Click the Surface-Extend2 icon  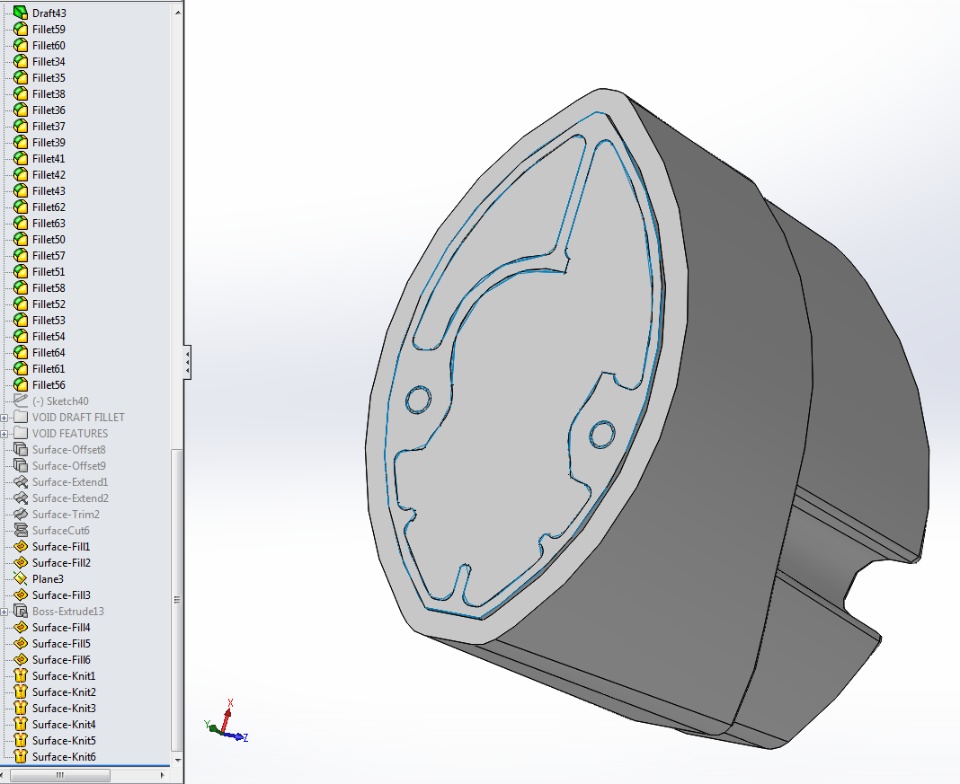[x=21, y=498]
